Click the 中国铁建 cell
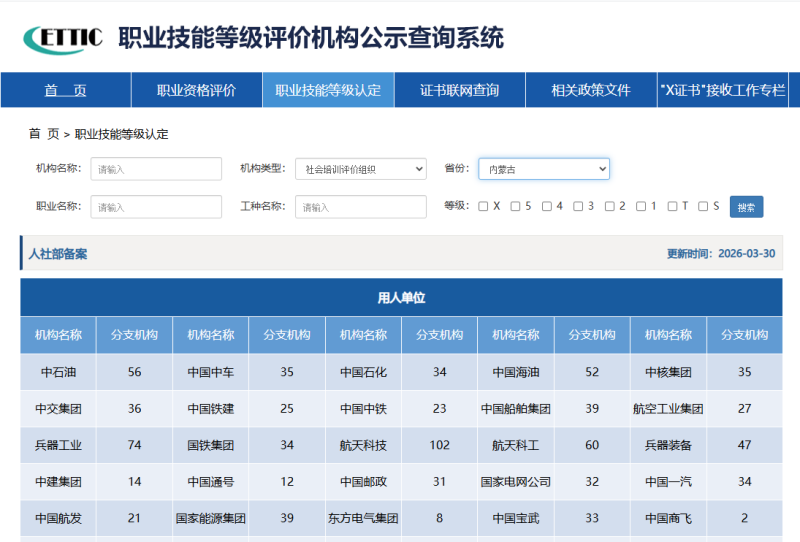The width and height of the screenshot is (800, 542). coord(211,409)
